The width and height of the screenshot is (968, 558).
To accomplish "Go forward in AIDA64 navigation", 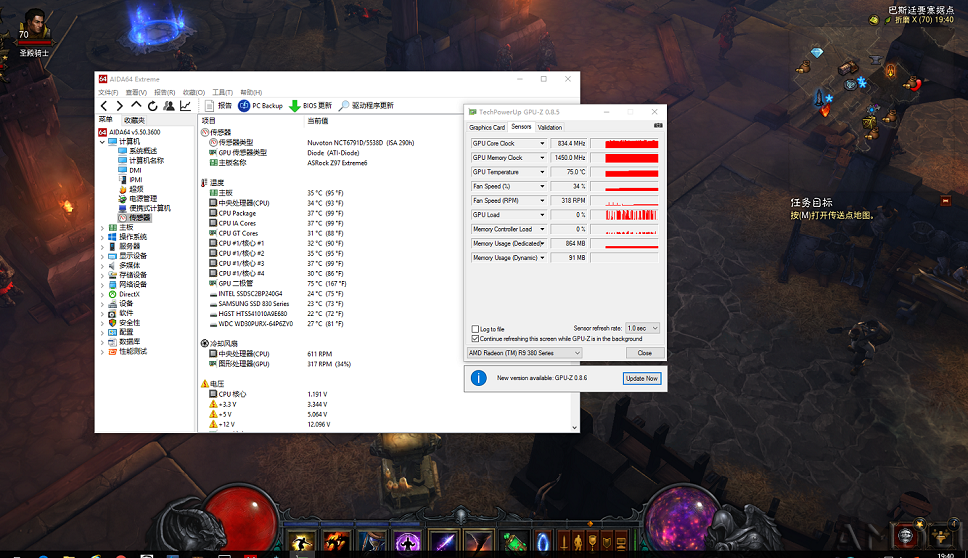I will [x=120, y=106].
